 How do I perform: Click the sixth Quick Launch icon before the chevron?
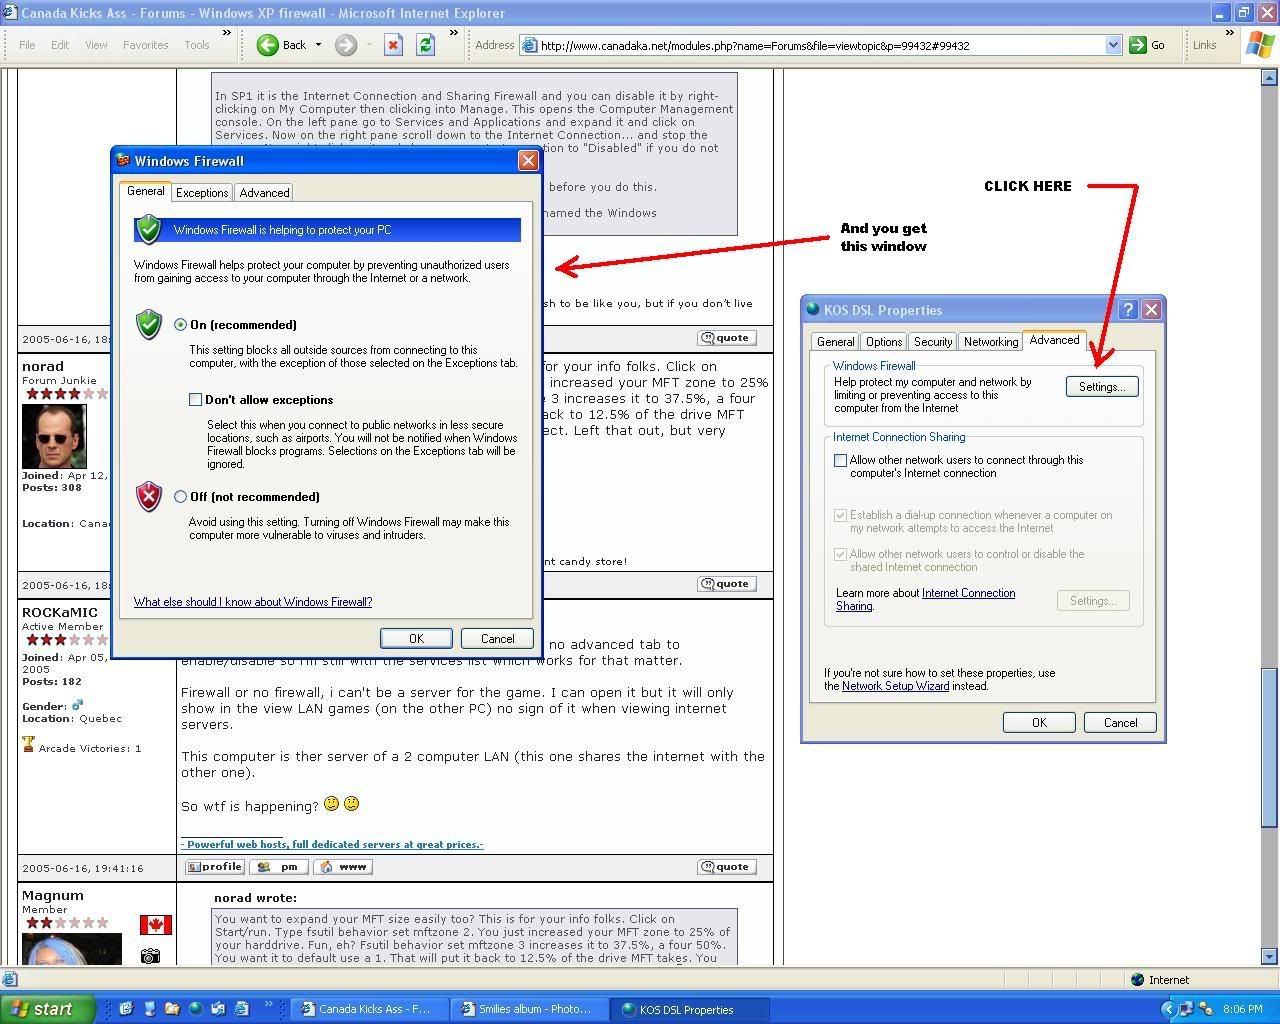click(x=241, y=1009)
